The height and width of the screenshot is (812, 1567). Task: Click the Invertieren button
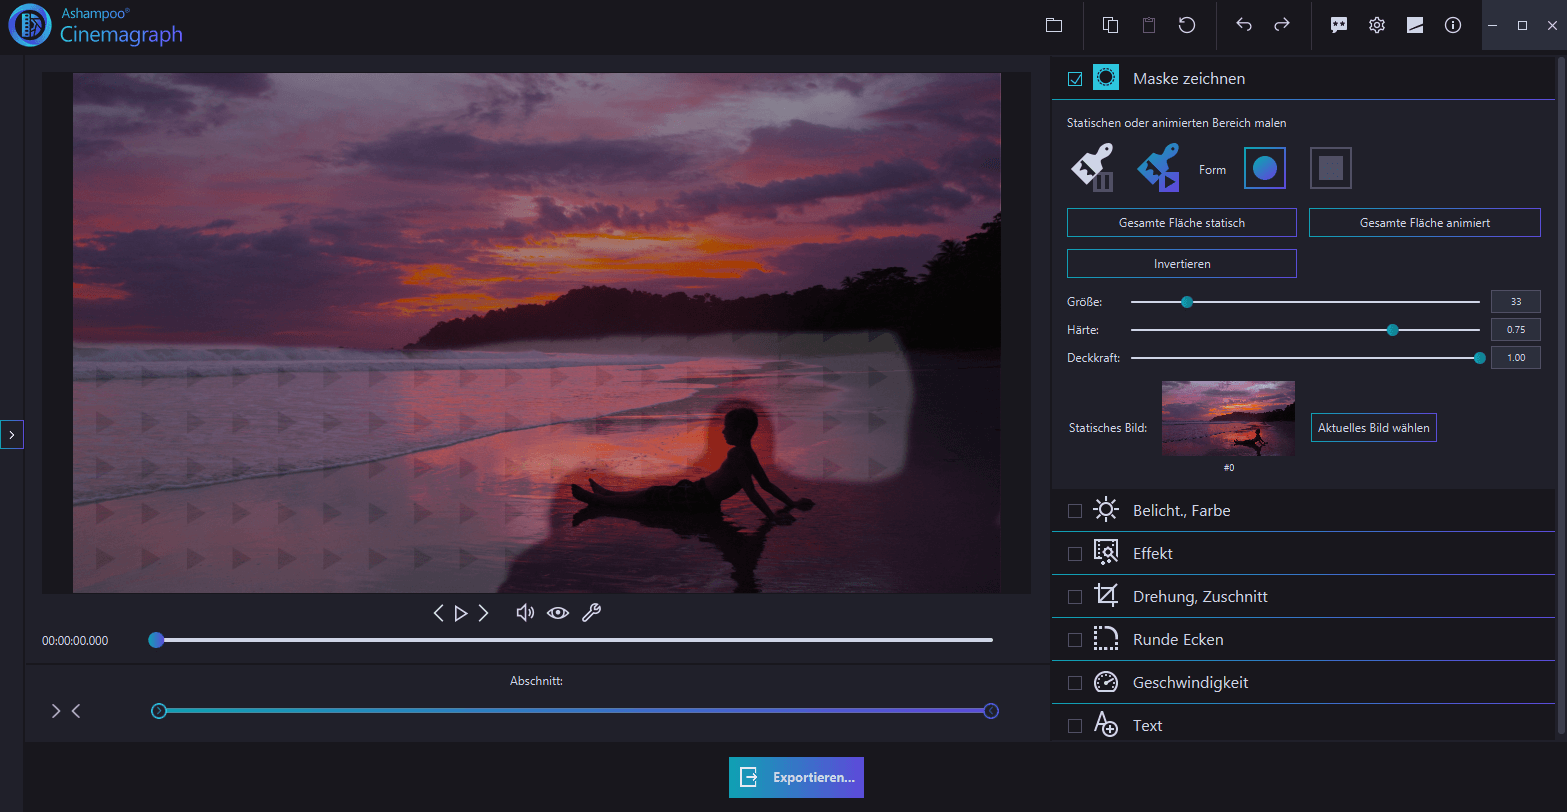(x=1181, y=263)
